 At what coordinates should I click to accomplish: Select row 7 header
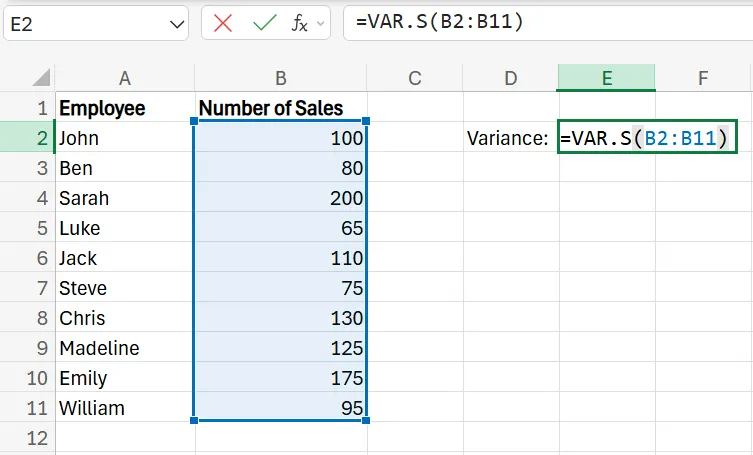pos(27,288)
